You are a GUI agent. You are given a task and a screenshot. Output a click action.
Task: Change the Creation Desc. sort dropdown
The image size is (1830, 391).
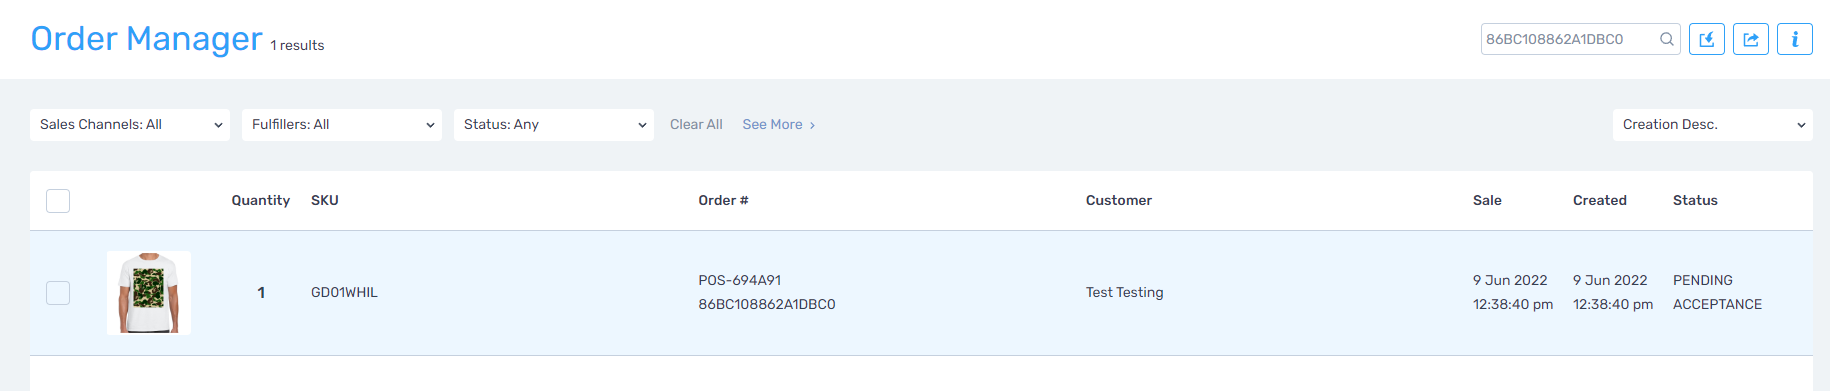[1713, 125]
